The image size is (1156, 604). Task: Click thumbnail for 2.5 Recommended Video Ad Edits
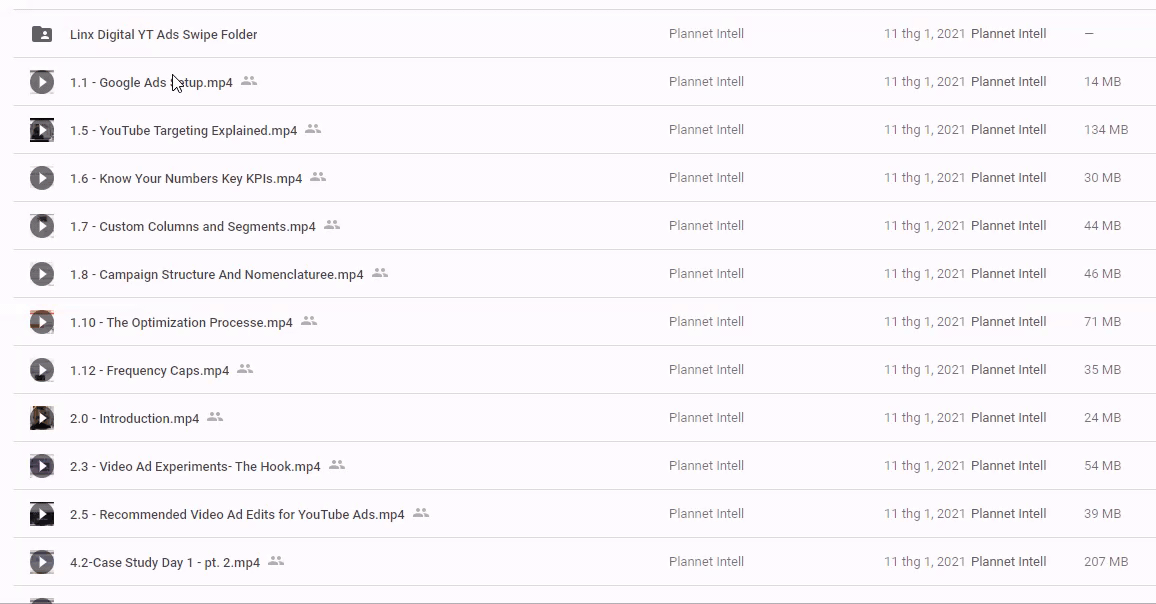point(42,514)
